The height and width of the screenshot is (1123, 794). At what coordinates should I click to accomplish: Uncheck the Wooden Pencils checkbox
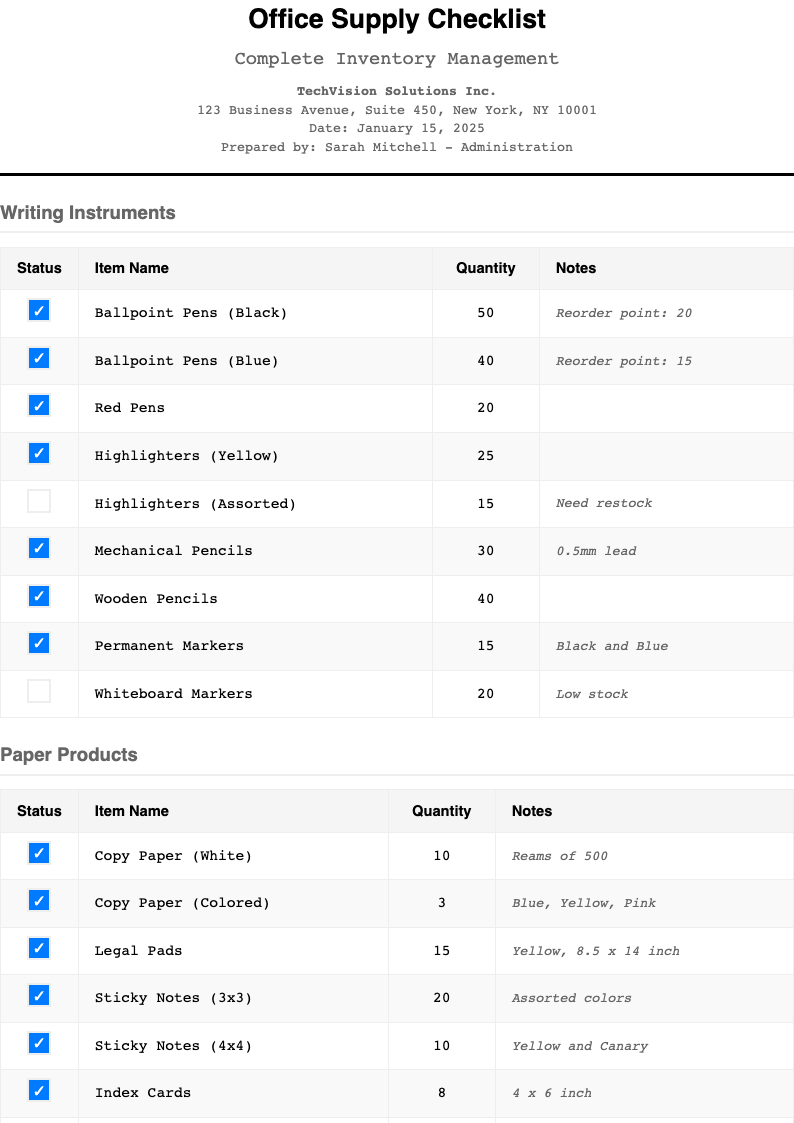(39, 597)
